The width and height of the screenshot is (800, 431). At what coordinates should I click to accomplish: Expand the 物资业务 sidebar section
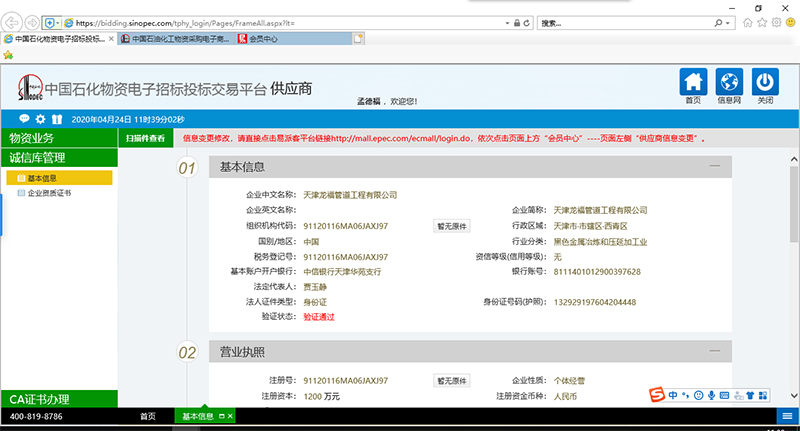click(x=59, y=138)
